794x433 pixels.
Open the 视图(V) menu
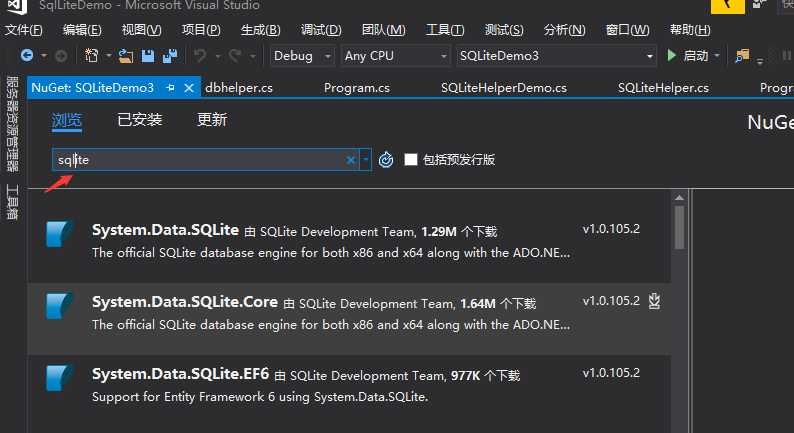click(x=141, y=30)
